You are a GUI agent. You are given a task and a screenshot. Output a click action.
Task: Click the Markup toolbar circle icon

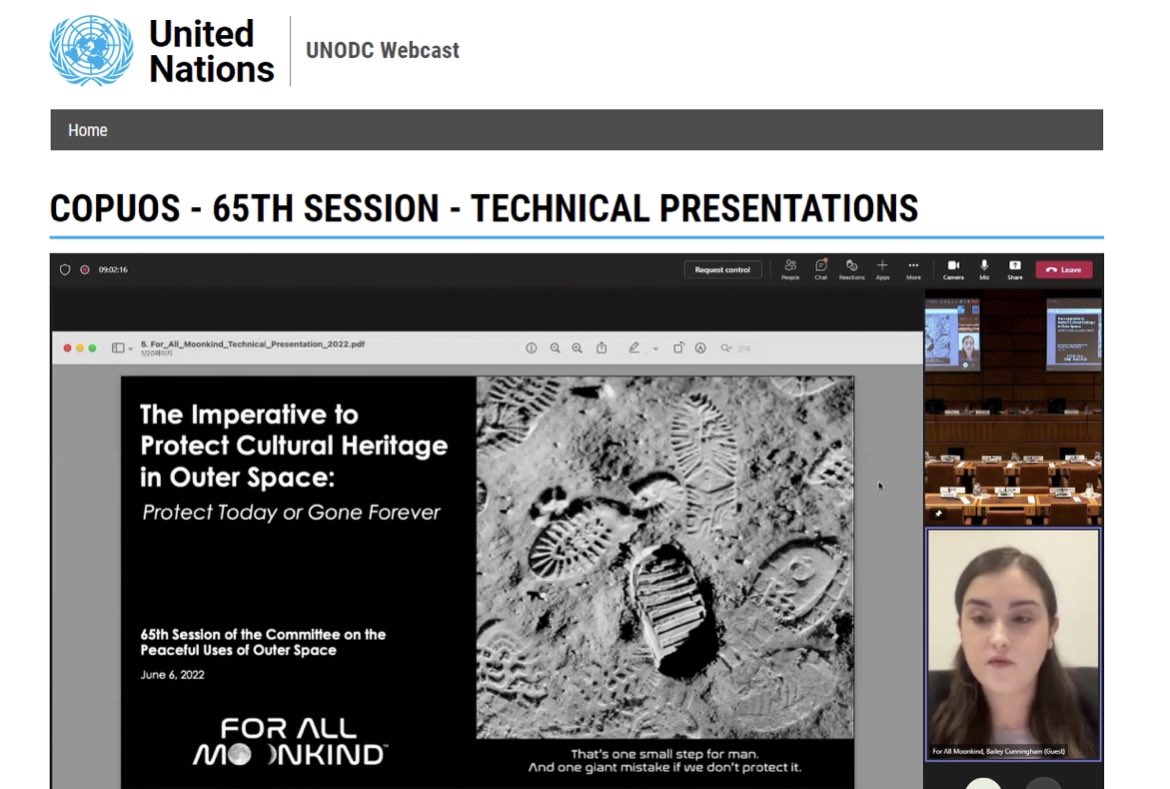point(700,348)
